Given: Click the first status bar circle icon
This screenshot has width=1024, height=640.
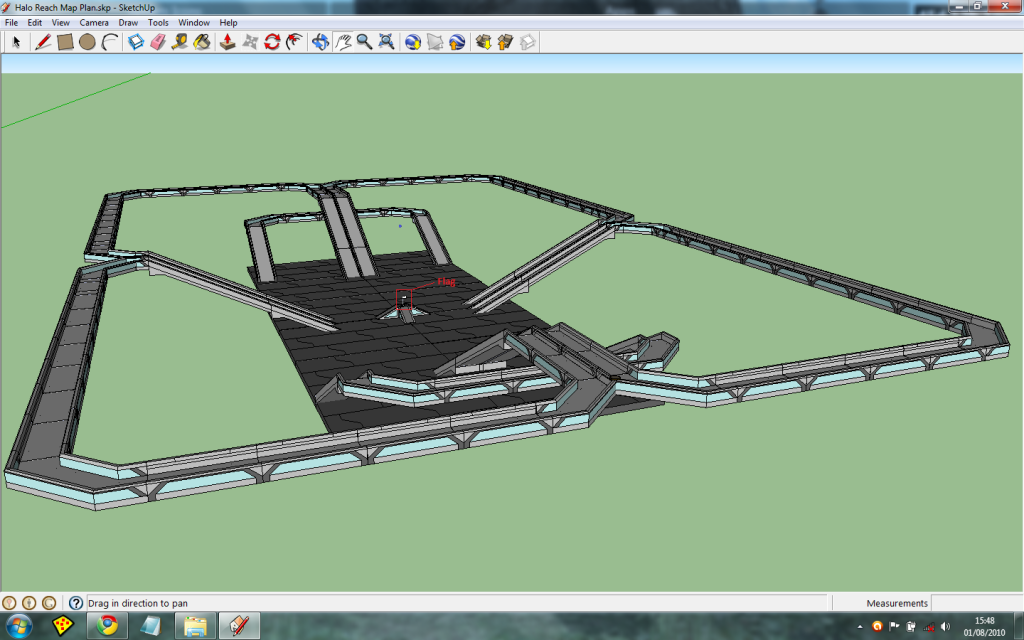Looking at the screenshot, I should (x=9, y=603).
